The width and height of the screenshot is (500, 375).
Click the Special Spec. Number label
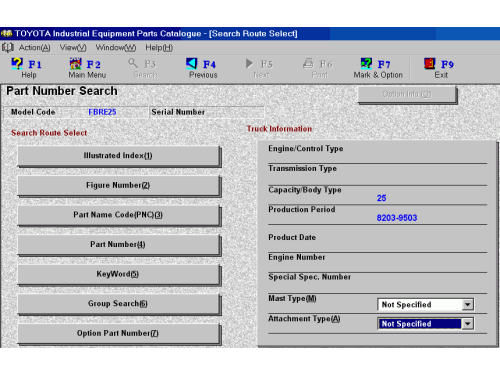pos(310,277)
